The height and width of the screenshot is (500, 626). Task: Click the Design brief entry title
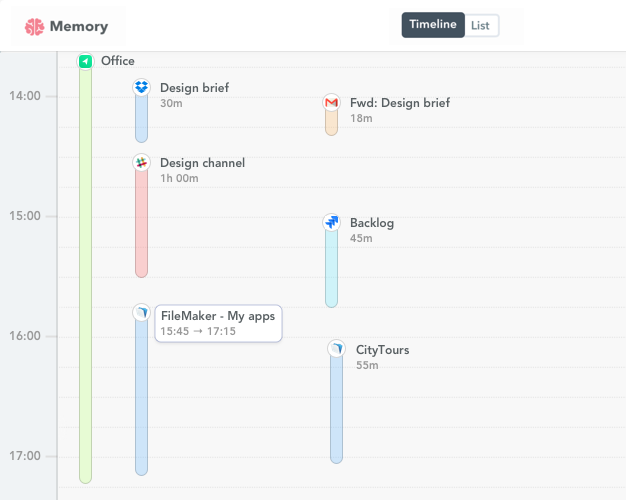[194, 88]
